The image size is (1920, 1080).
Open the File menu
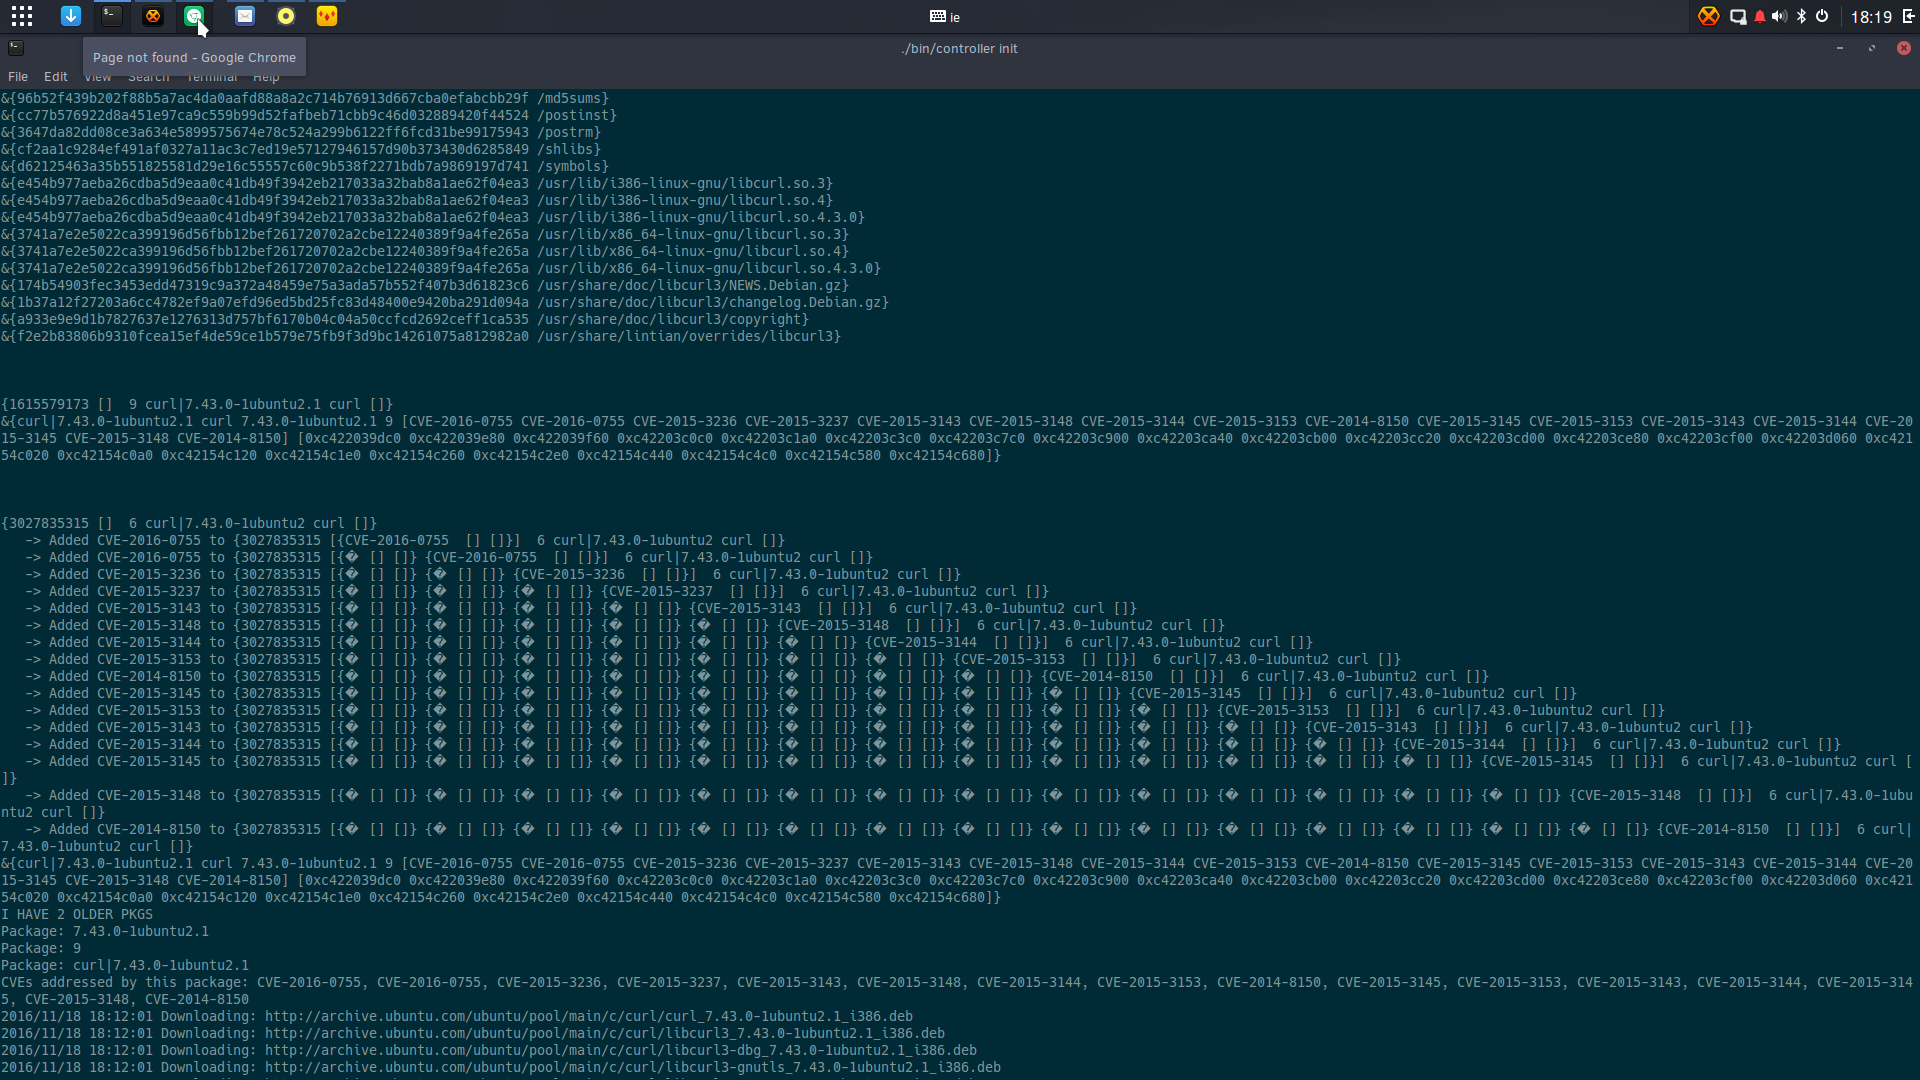pos(18,77)
